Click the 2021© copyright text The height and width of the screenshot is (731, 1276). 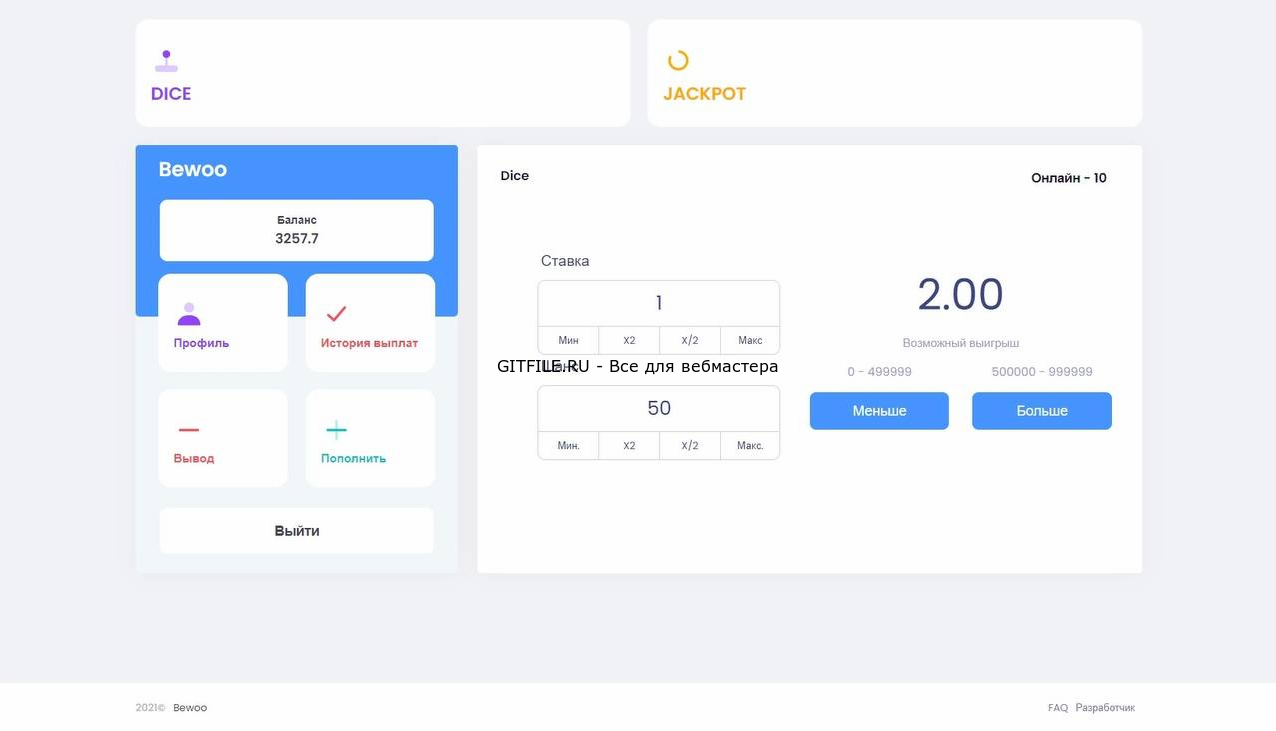pos(151,708)
